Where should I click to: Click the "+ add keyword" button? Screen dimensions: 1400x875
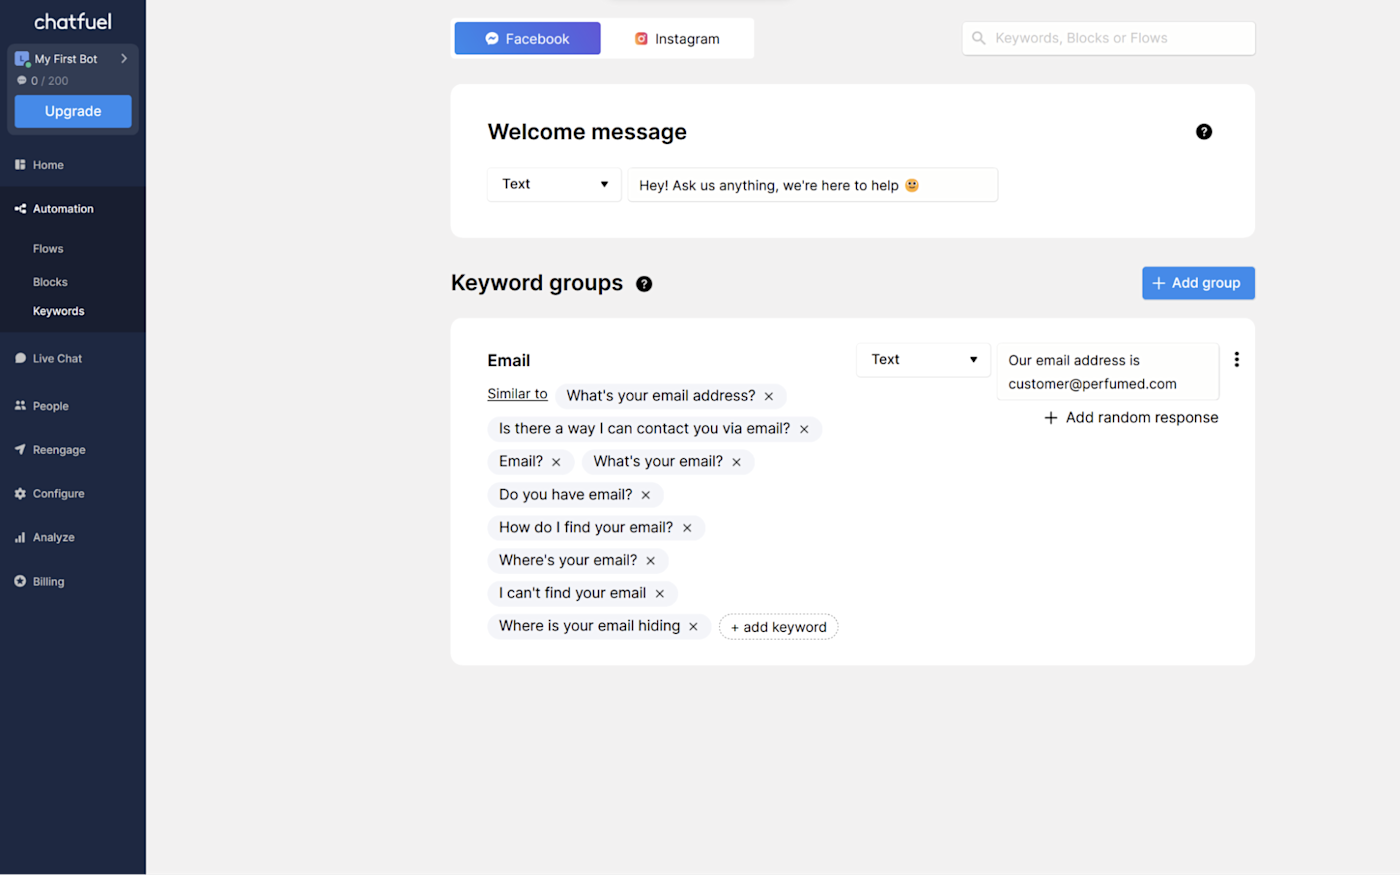(778, 627)
